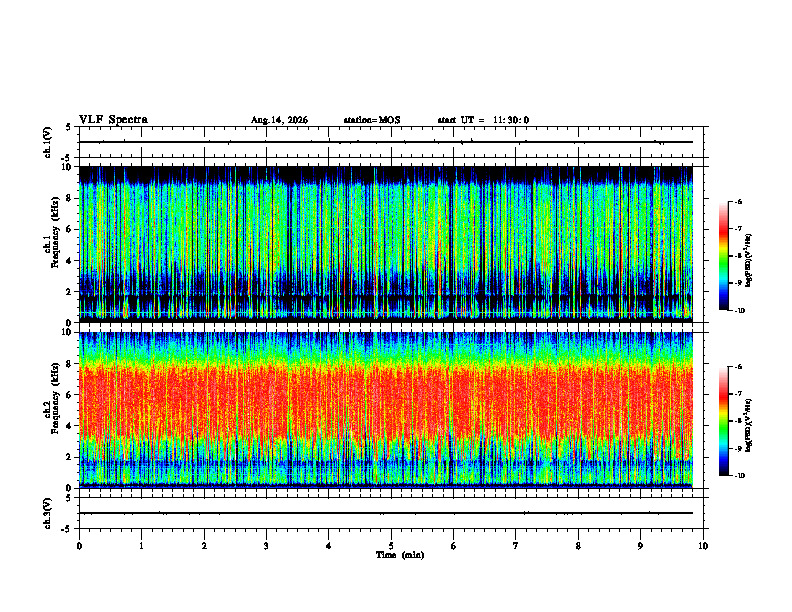Click the 'ch.1(V)' axis label
The image size is (792, 612).
coord(48,142)
